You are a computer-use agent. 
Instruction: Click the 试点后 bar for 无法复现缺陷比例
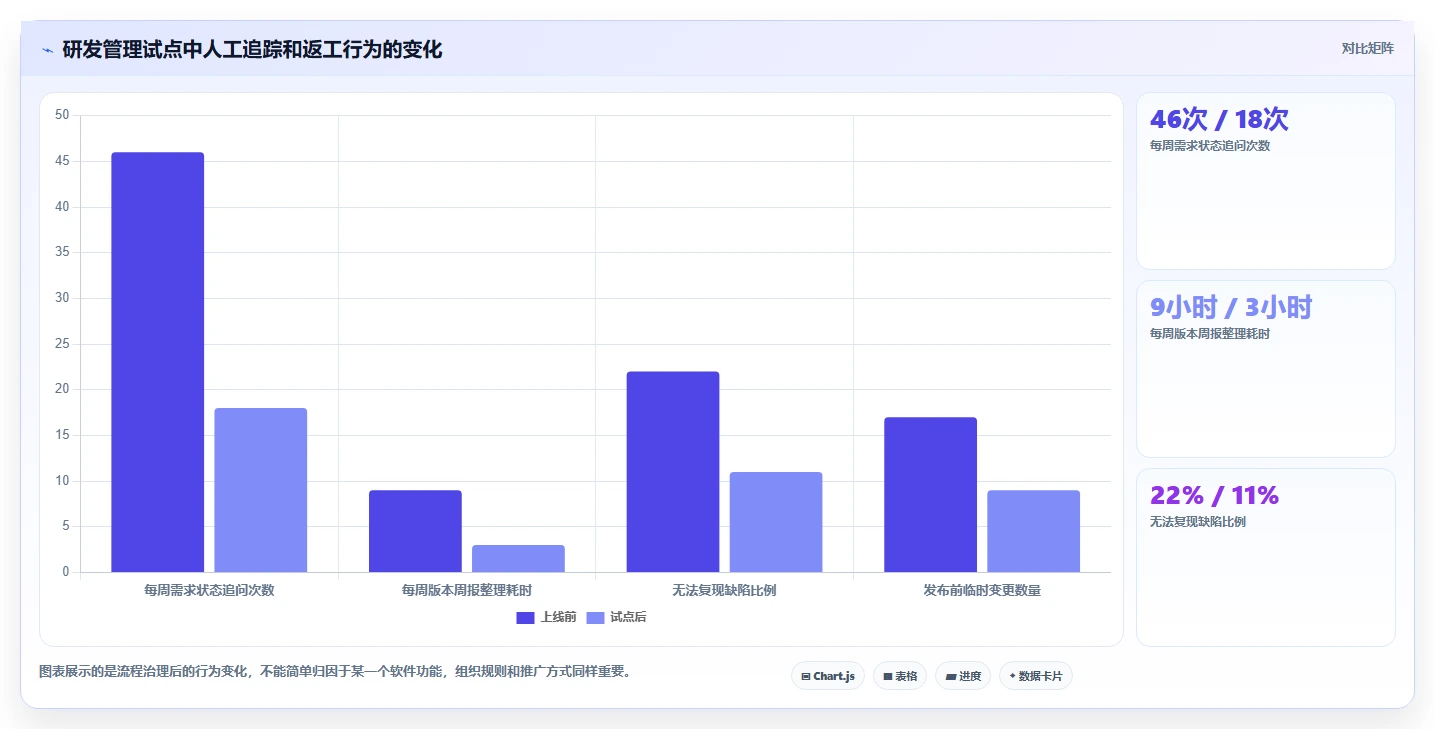click(776, 522)
